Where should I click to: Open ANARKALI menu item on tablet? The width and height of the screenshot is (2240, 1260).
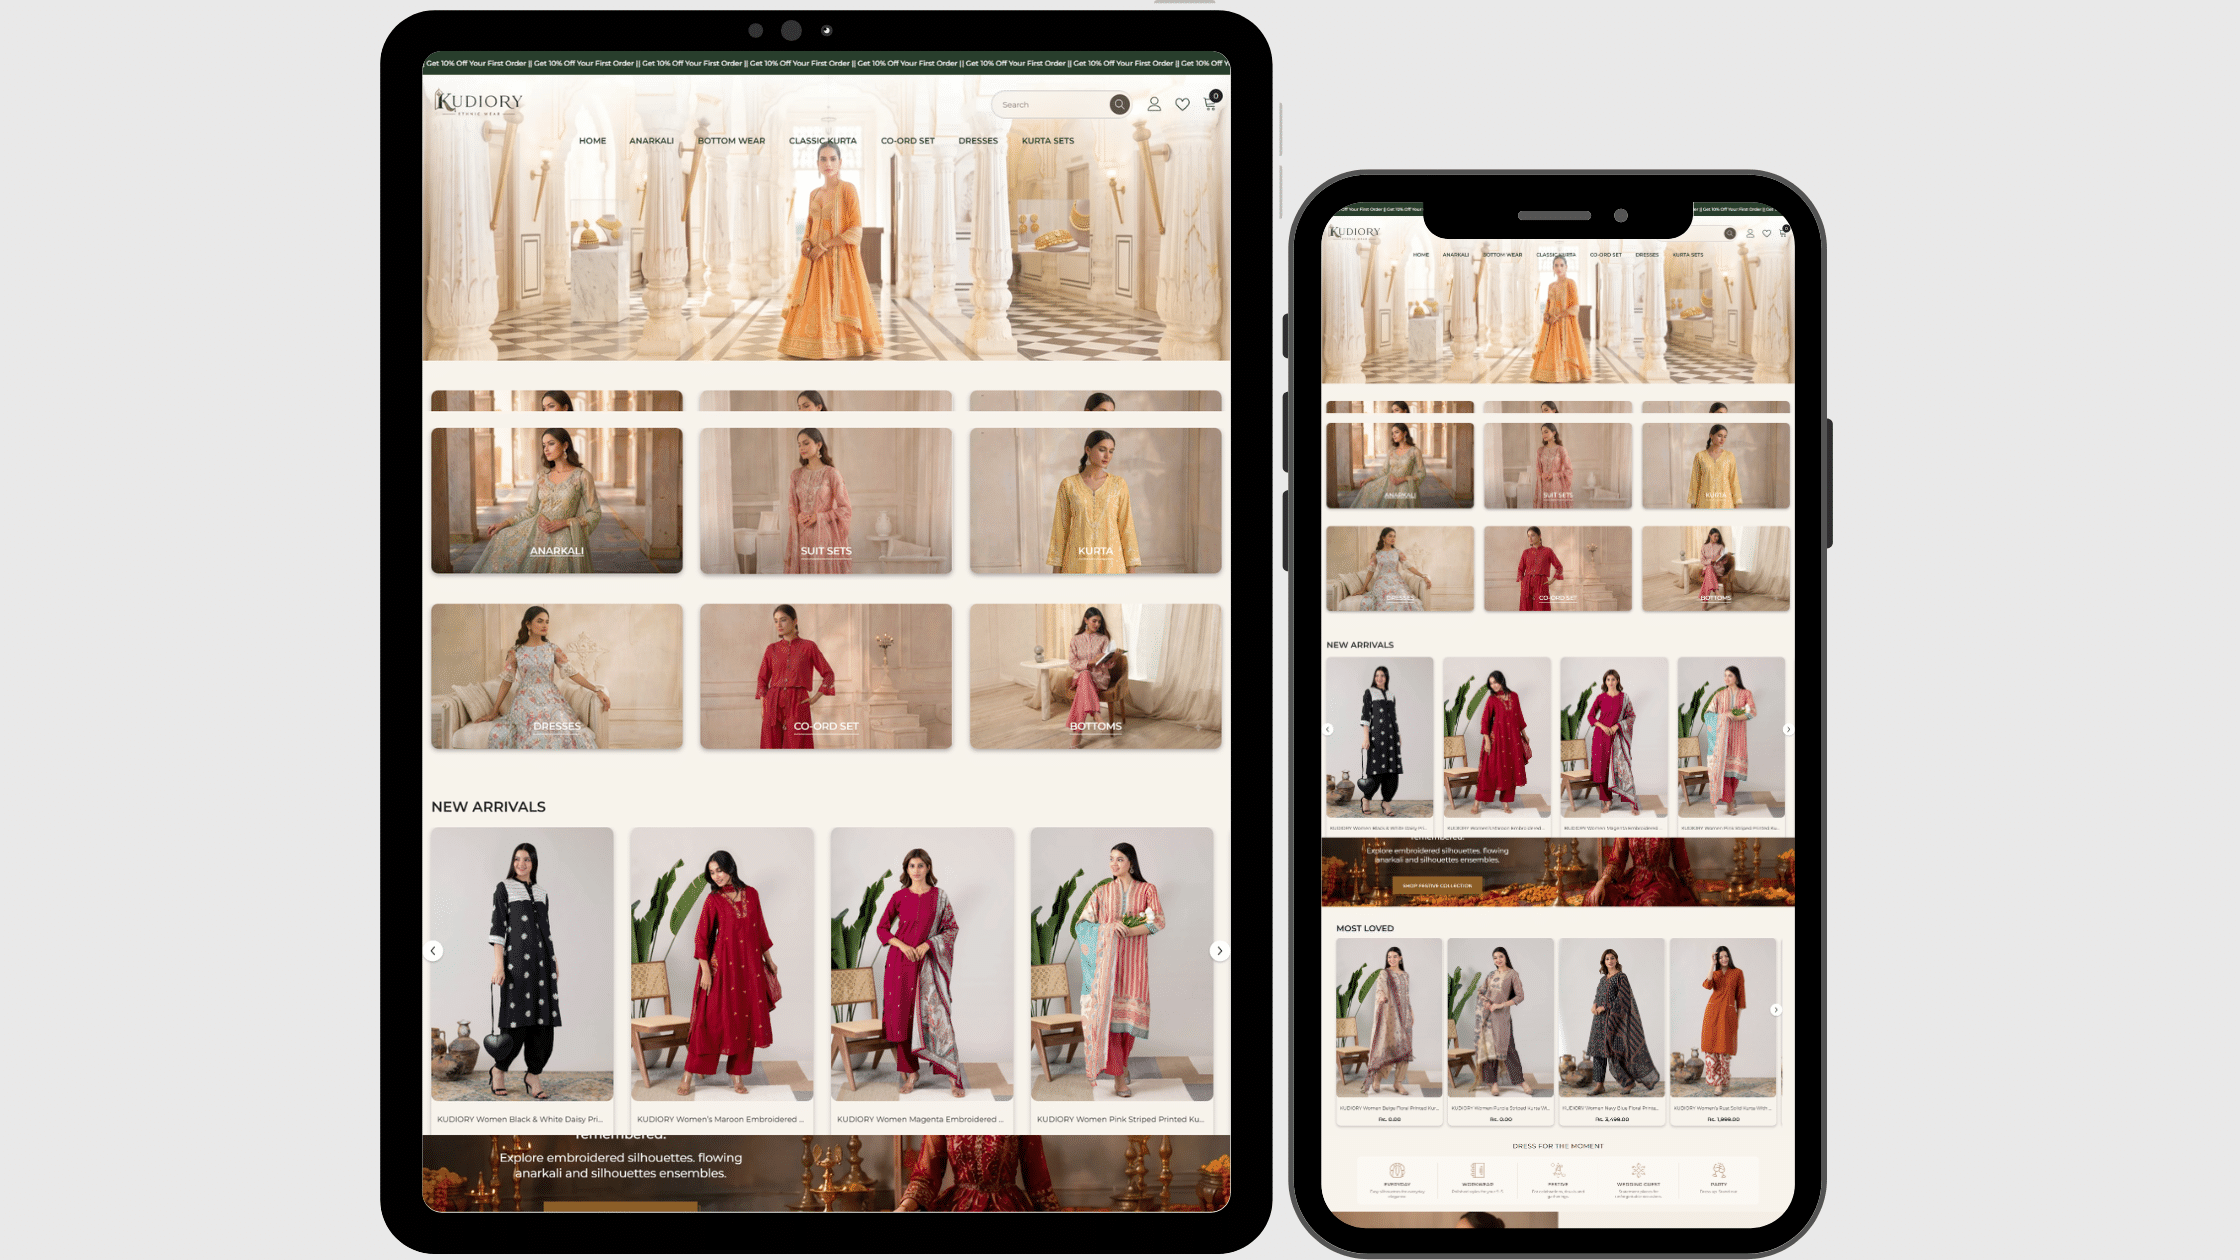tap(651, 141)
